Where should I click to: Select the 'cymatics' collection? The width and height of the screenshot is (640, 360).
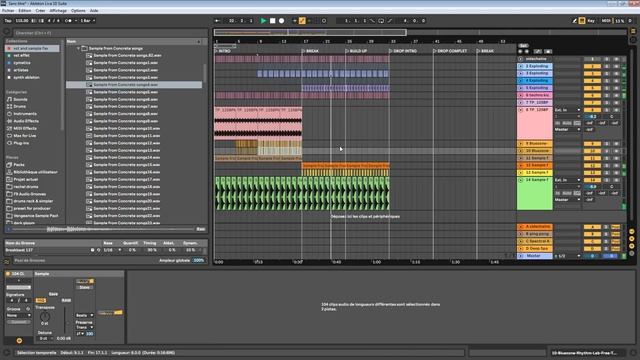pos(22,63)
